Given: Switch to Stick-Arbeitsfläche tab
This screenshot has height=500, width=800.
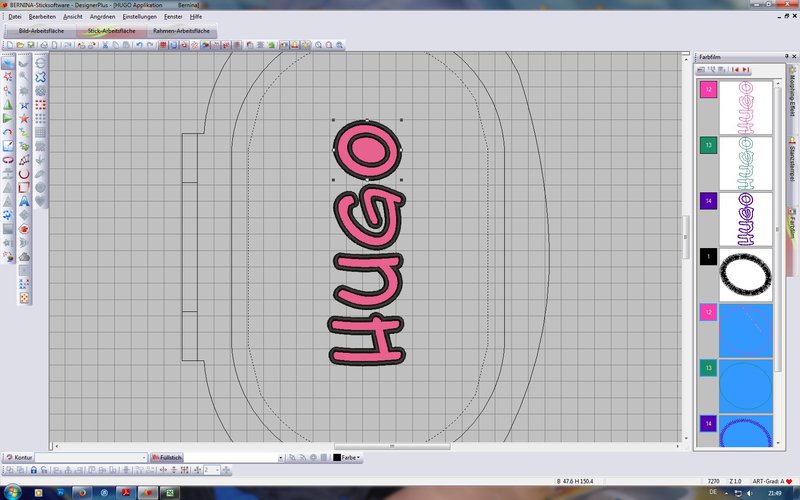Looking at the screenshot, I should coord(111,31).
